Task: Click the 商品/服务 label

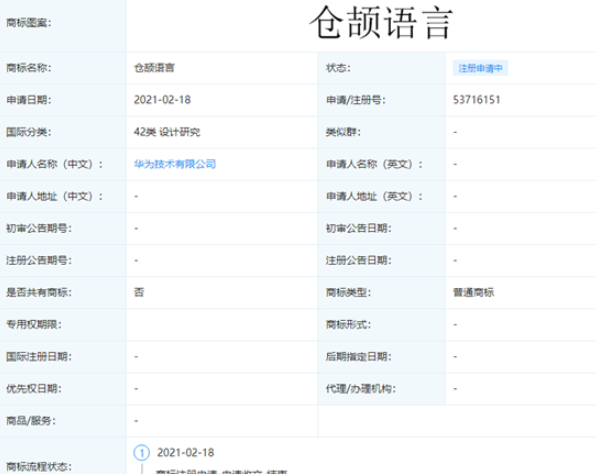Action: (x=30, y=421)
